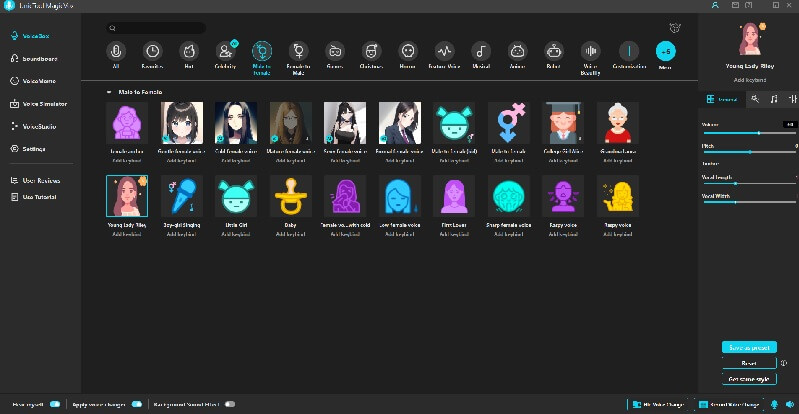Enable Background Sound Effect toggle
Image resolution: width=799 pixels, height=414 pixels.
(230, 404)
